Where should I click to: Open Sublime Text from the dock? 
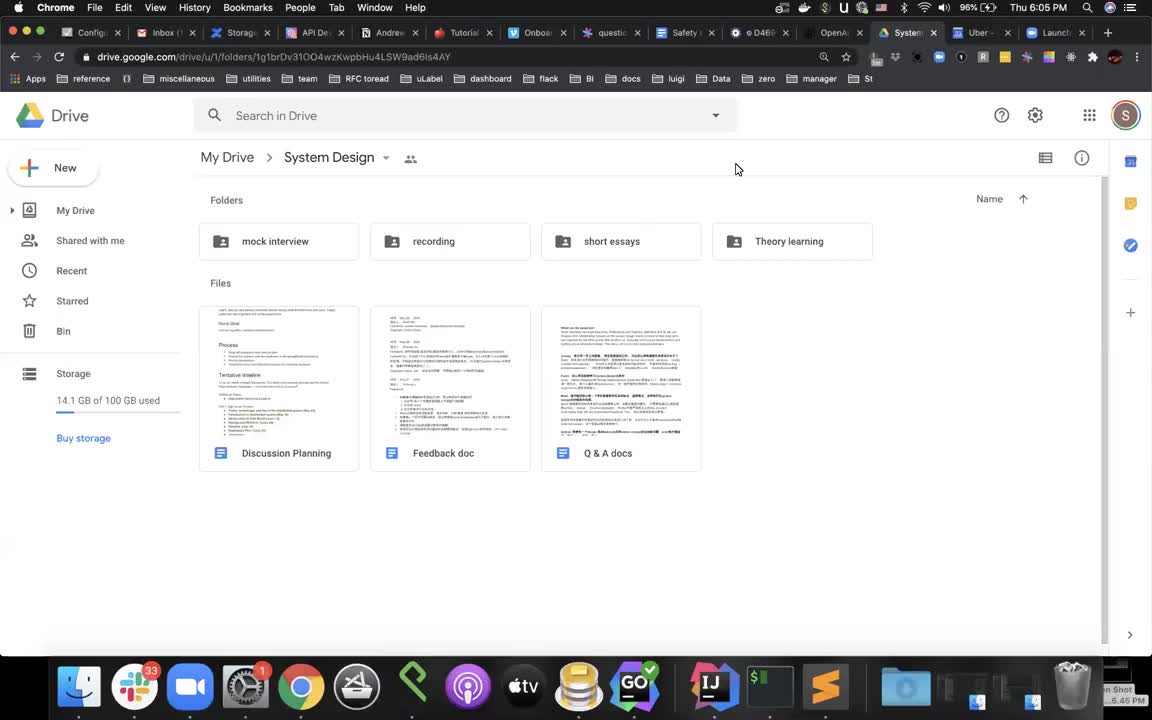825,686
